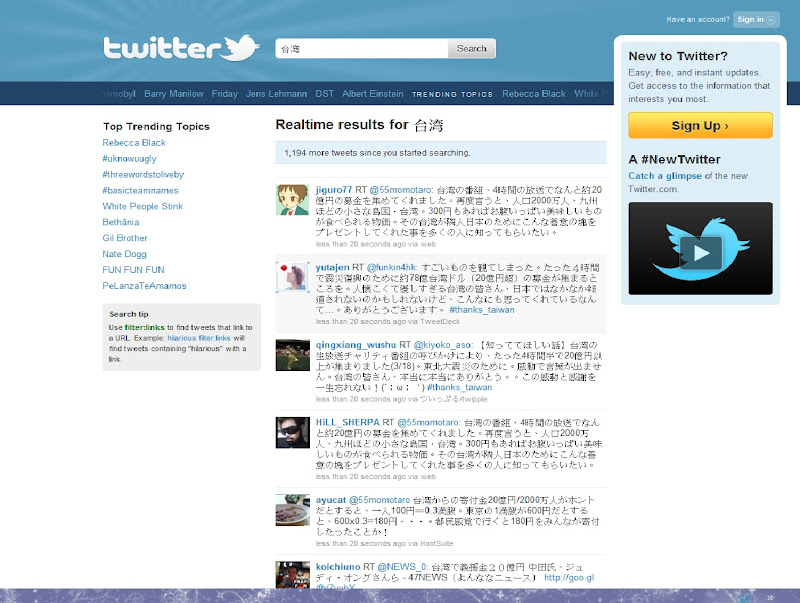
Task: Open White People Stink trending topic
Action: coord(142,206)
